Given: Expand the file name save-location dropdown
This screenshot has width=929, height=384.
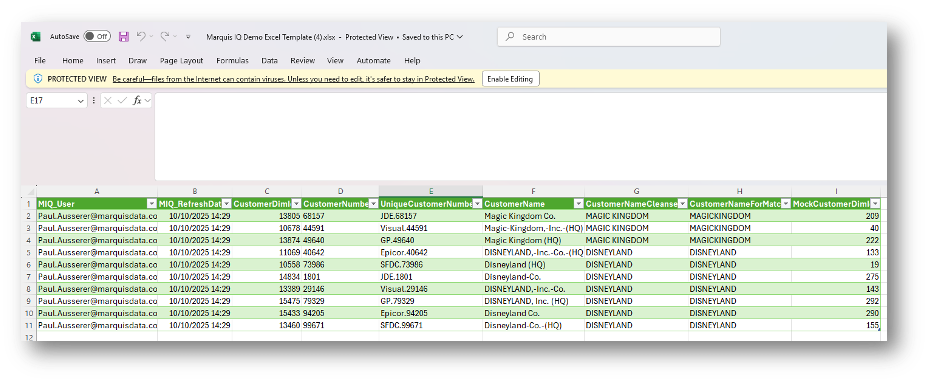Looking at the screenshot, I should 460,37.
